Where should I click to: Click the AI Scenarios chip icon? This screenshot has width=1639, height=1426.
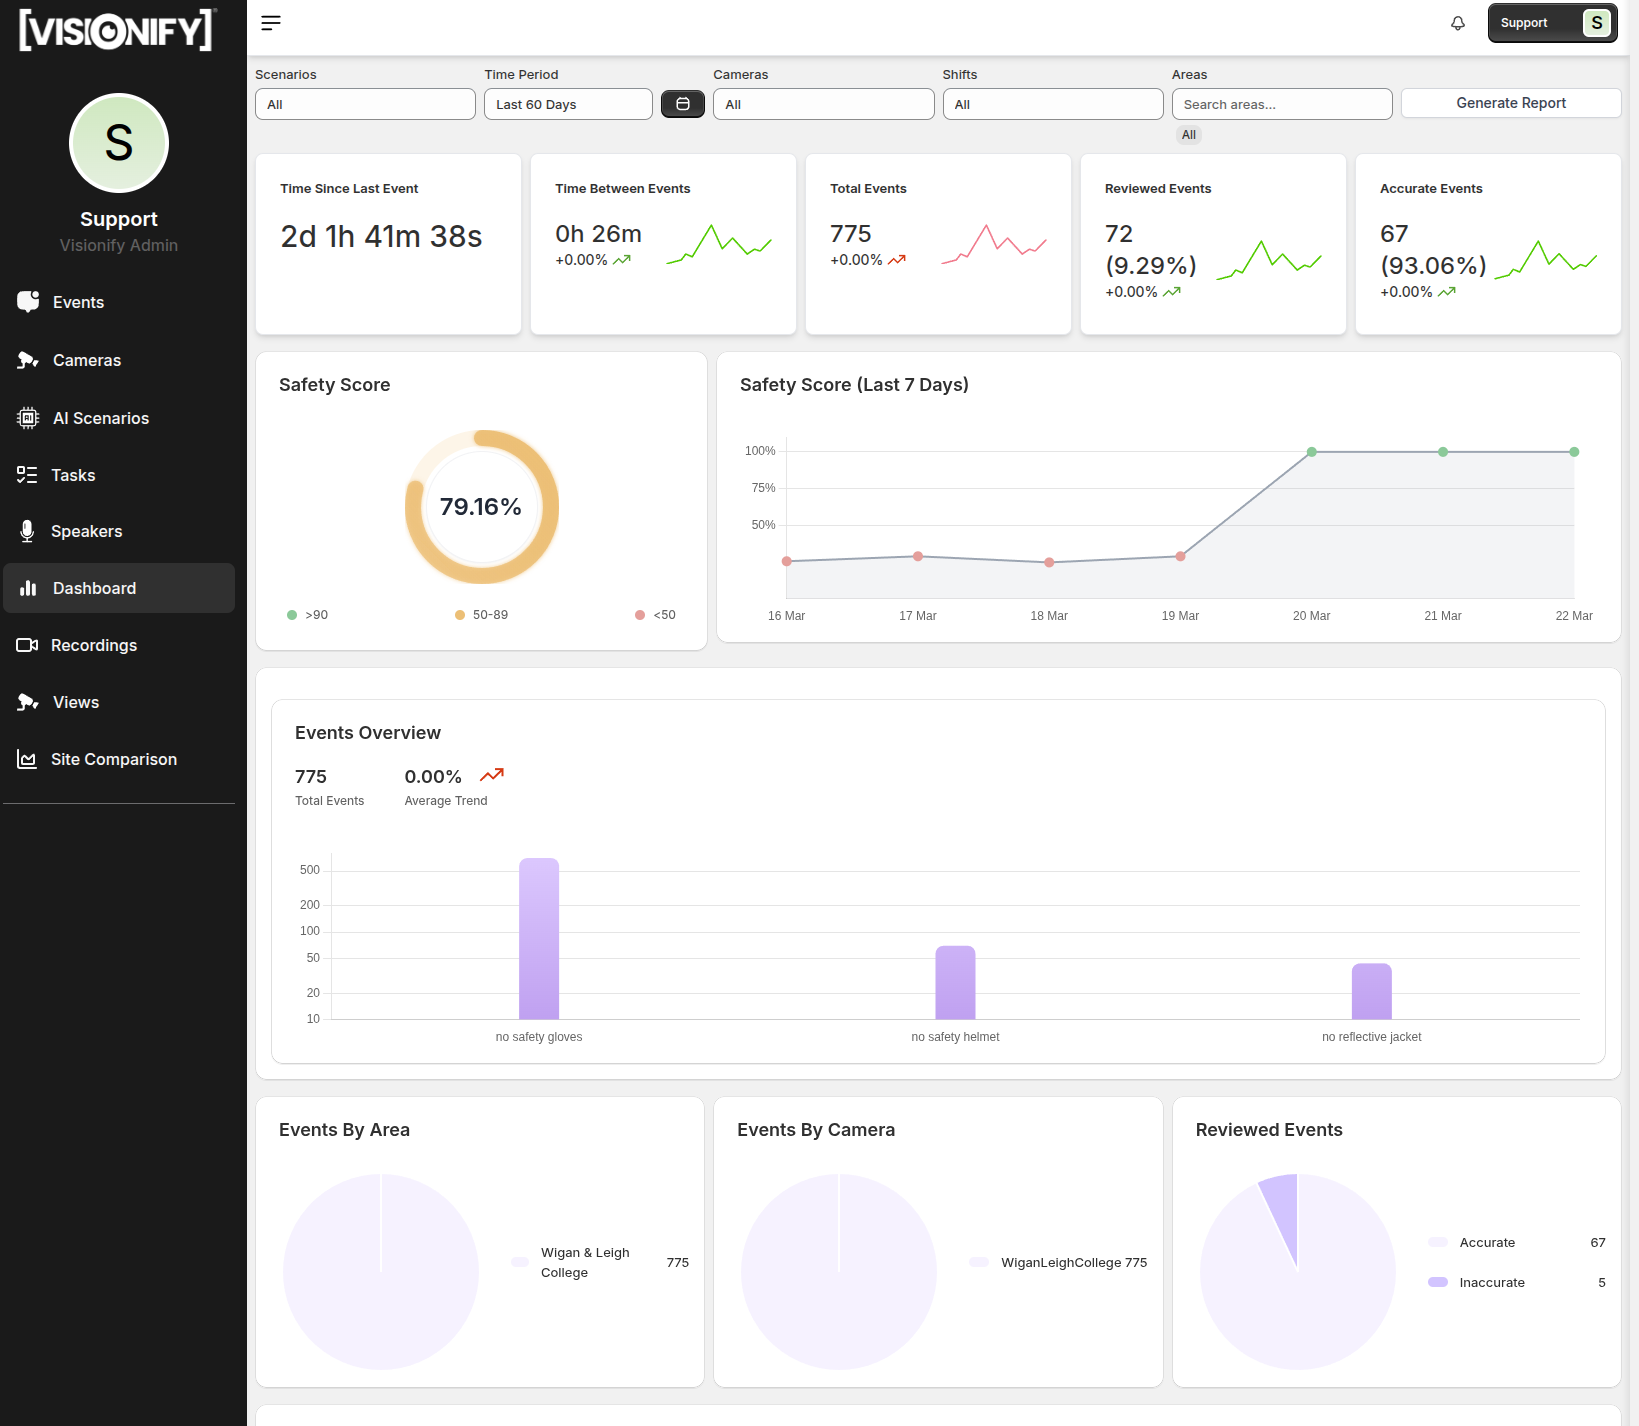(x=28, y=418)
